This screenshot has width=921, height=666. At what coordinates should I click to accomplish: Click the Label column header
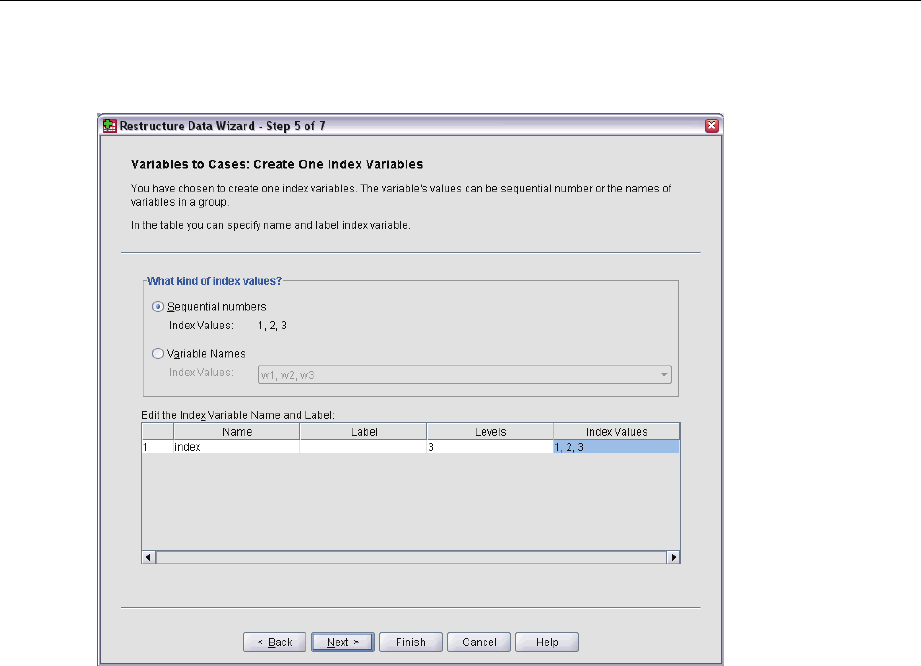(363, 432)
